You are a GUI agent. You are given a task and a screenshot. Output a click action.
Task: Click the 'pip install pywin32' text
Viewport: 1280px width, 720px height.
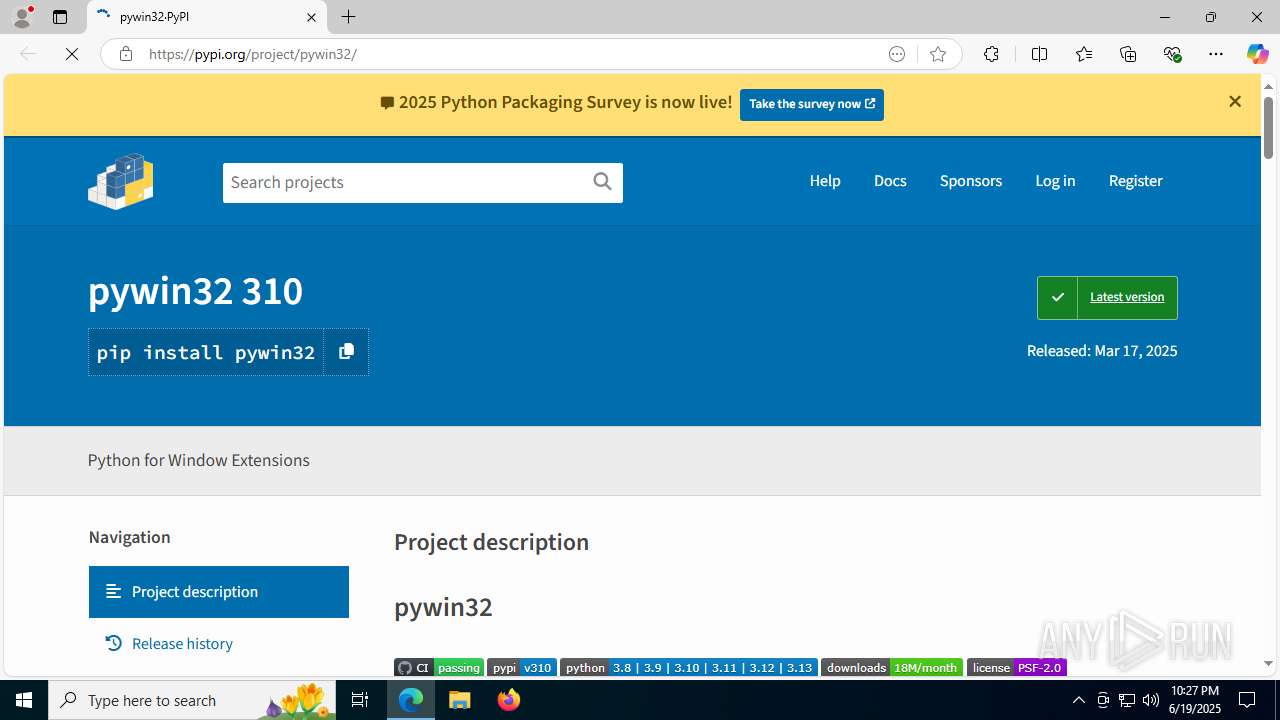(206, 352)
